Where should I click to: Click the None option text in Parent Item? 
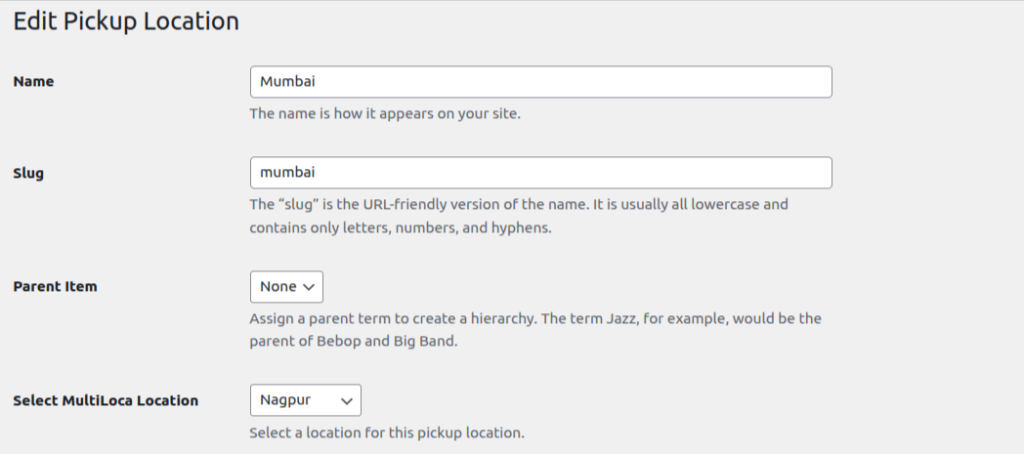coord(278,287)
